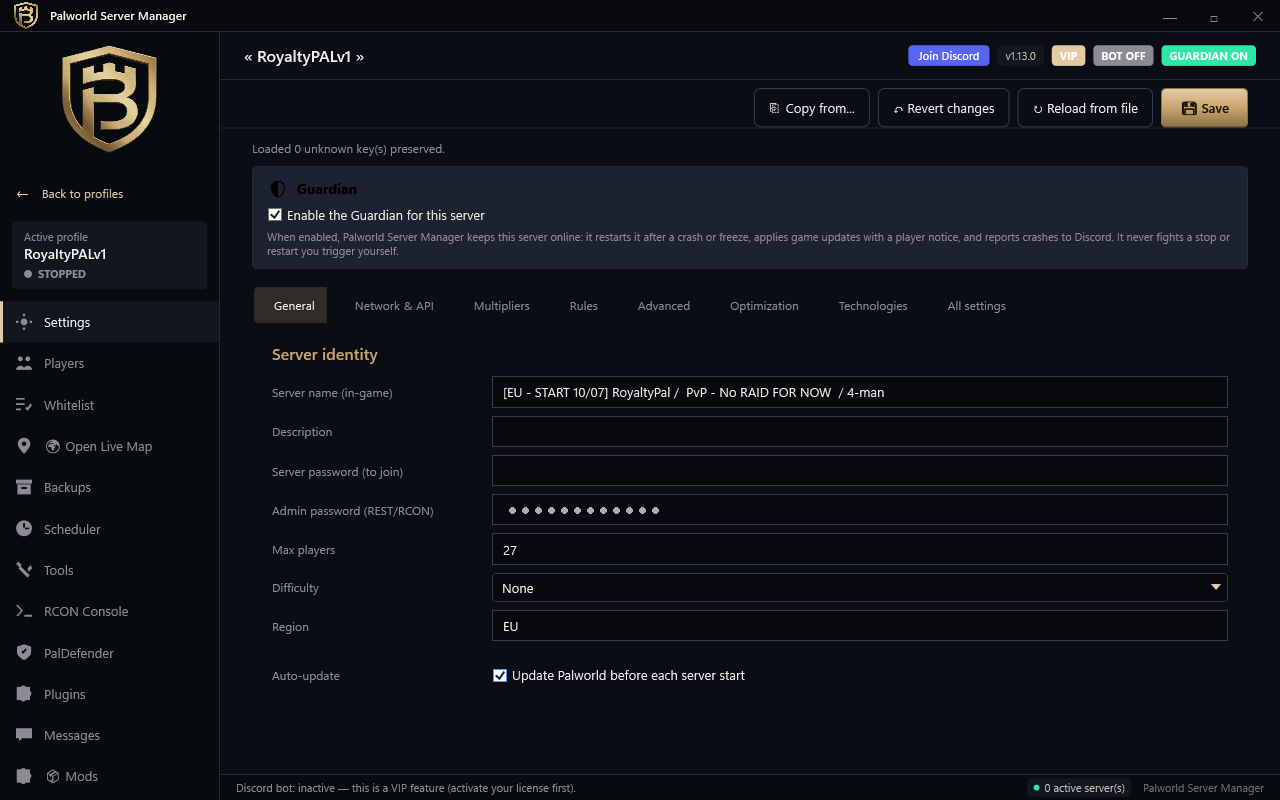The image size is (1280, 800).
Task: Open the Difficulty dropdown
Action: click(x=859, y=588)
